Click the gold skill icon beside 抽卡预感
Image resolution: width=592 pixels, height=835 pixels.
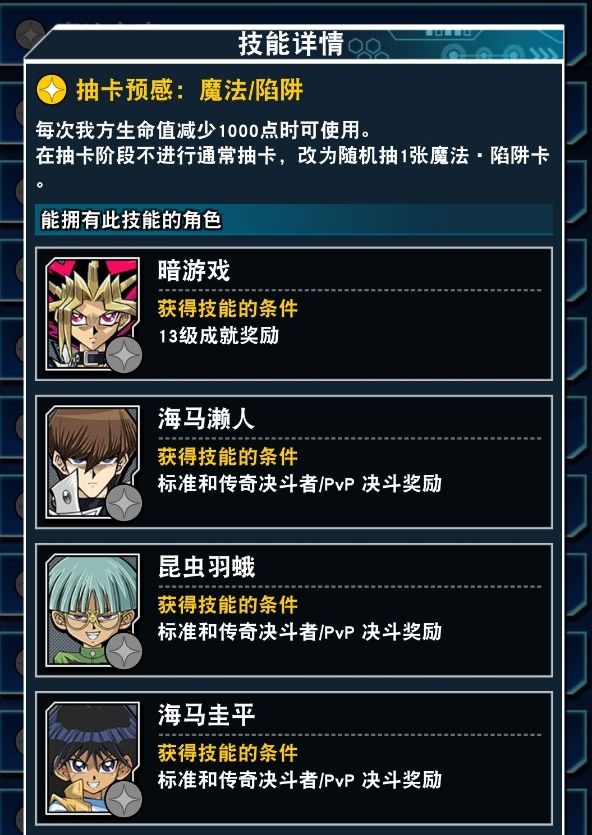51,89
